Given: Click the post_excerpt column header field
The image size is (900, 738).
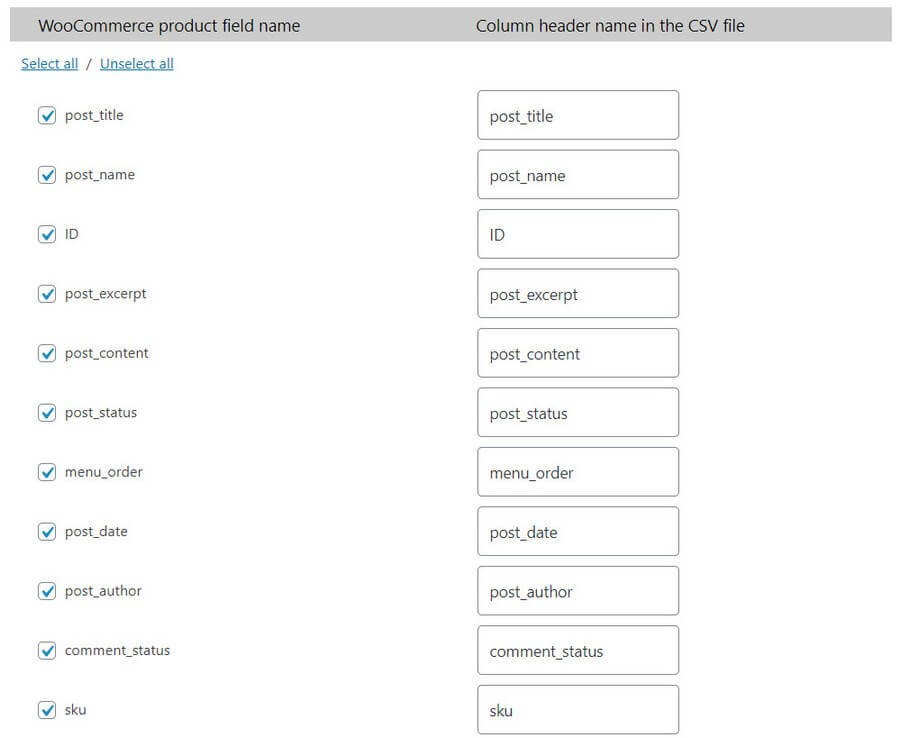Looking at the screenshot, I should pyautogui.click(x=578, y=294).
